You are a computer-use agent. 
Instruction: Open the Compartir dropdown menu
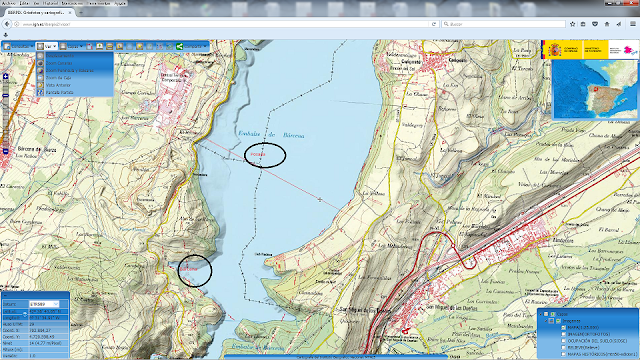pos(192,47)
